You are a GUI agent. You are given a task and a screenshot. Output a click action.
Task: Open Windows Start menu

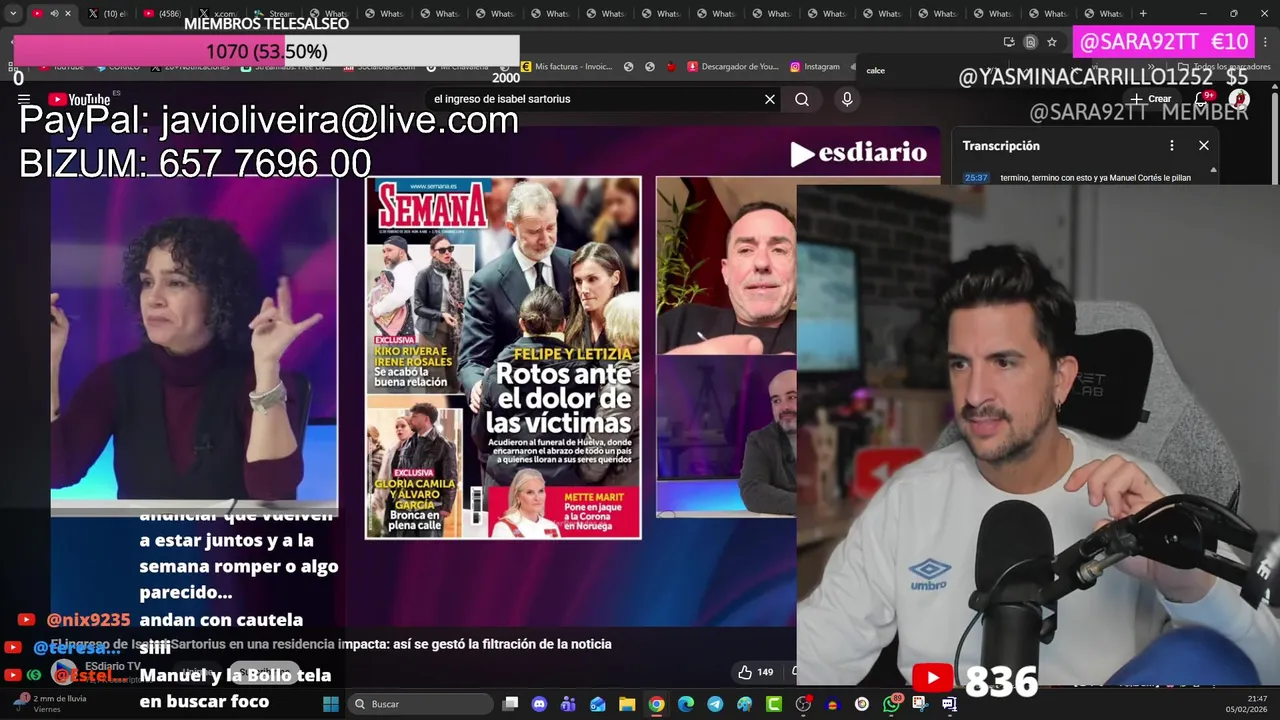click(x=331, y=704)
